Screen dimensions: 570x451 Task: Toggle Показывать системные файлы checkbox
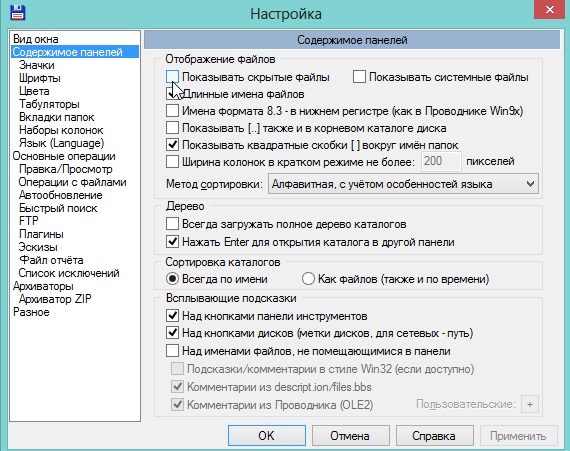tap(359, 77)
